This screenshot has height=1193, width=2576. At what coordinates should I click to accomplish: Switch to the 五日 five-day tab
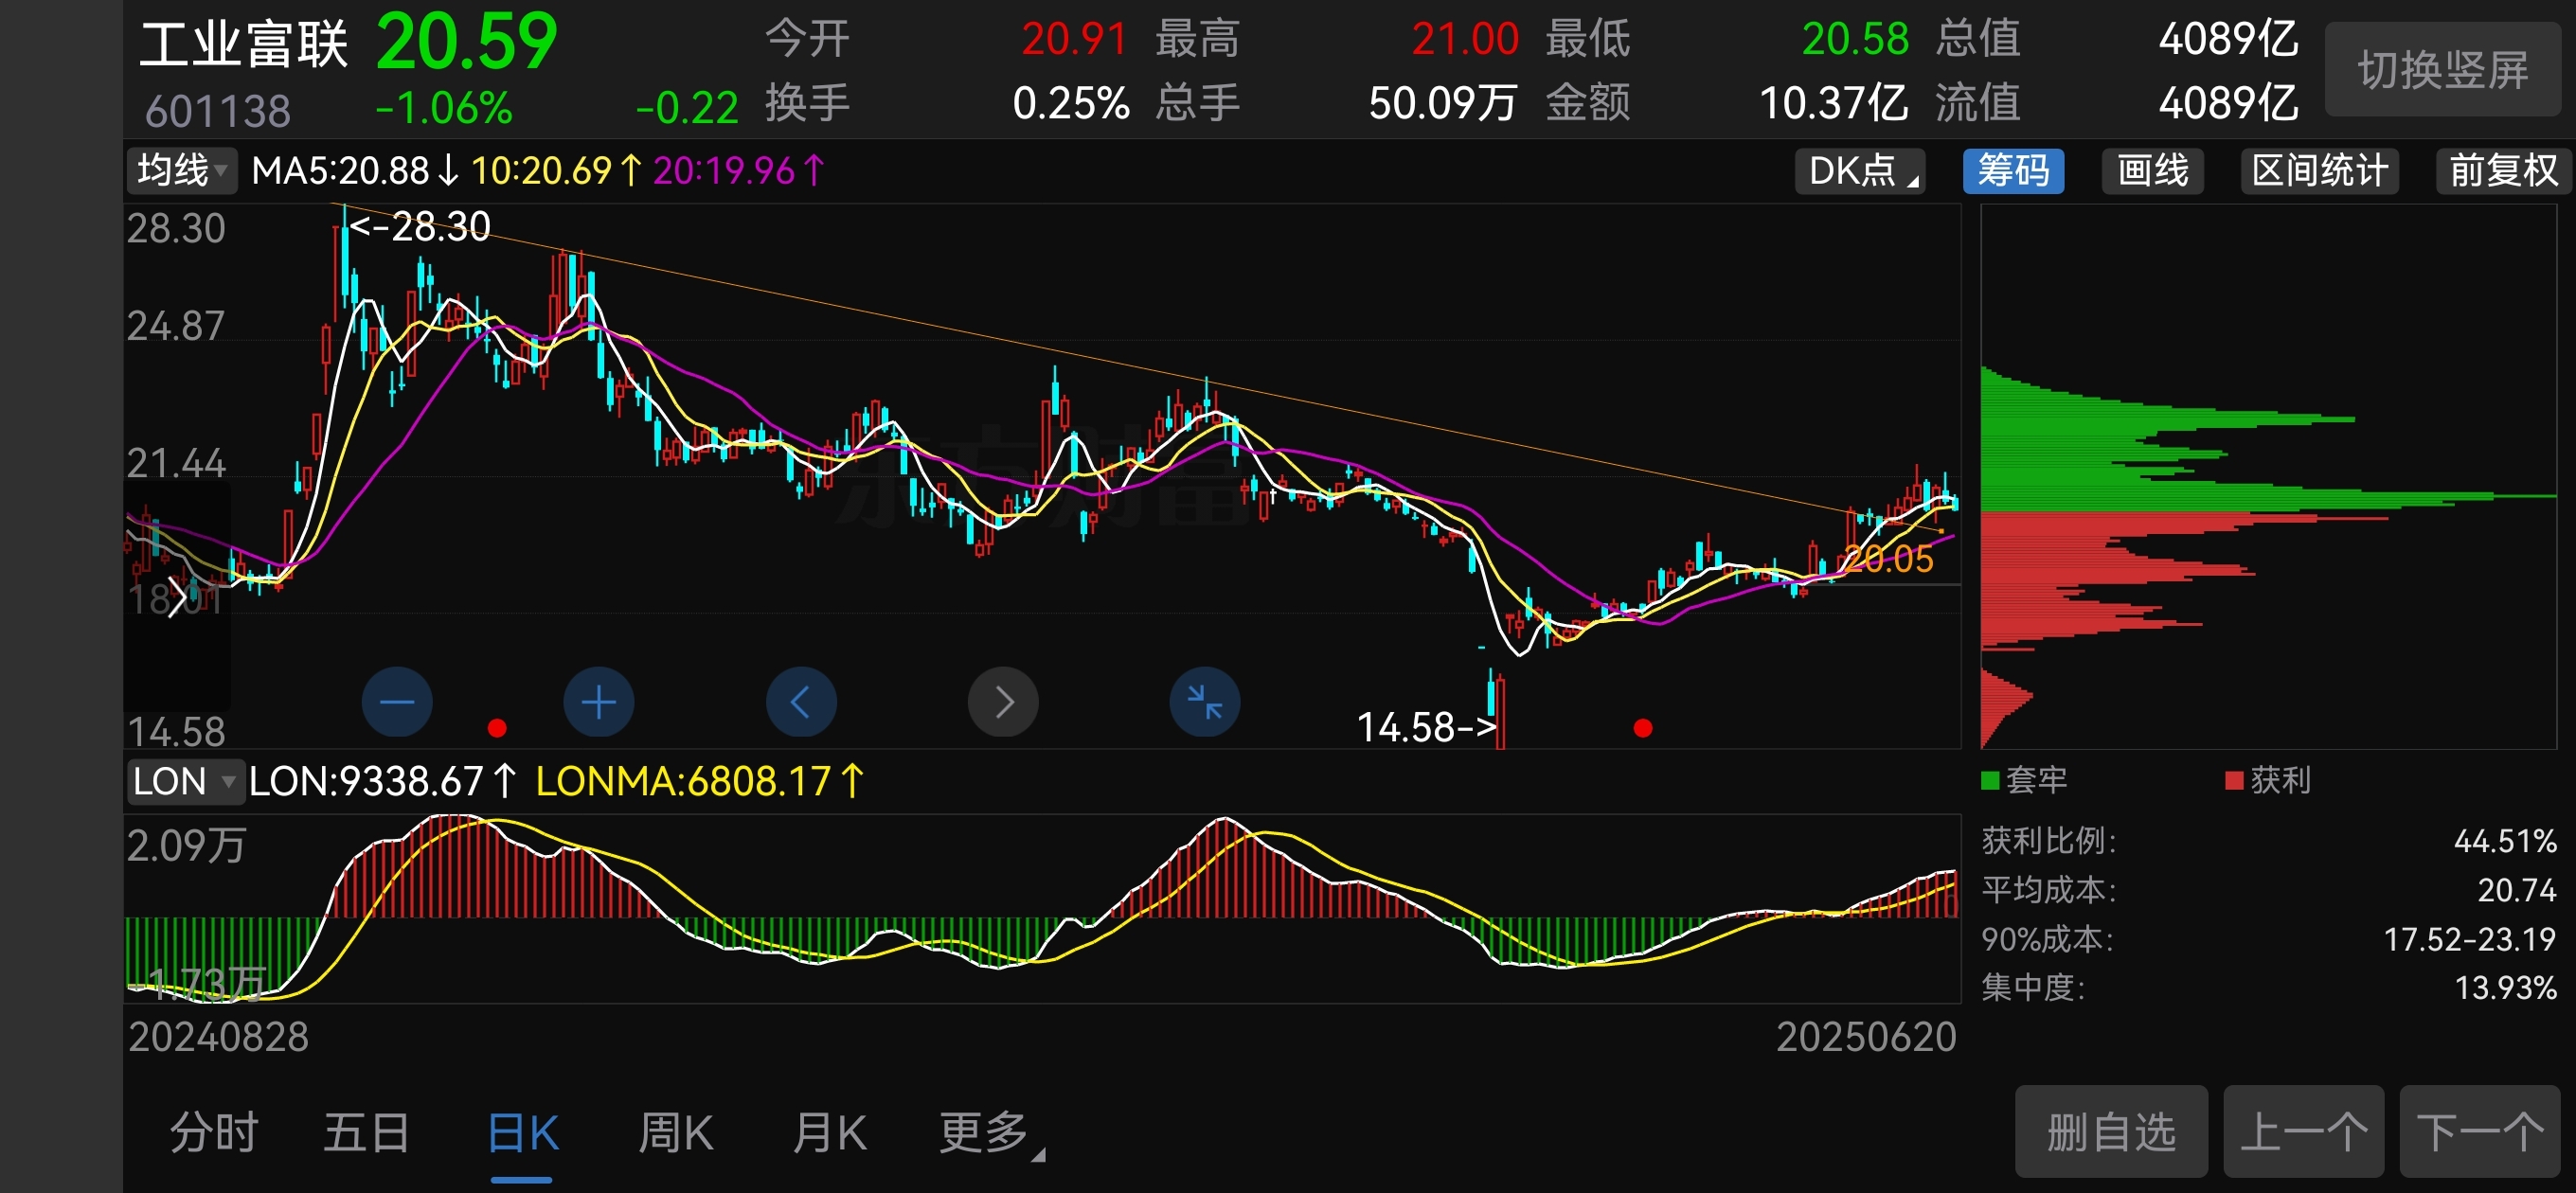point(367,1133)
